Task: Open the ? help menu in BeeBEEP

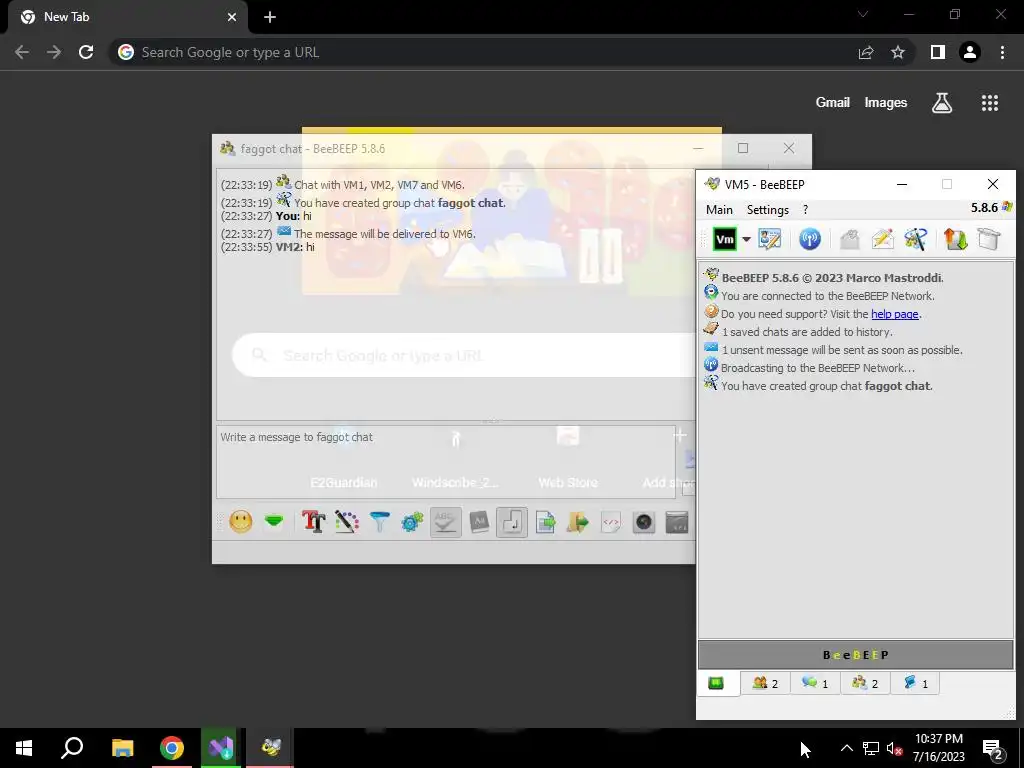Action: [x=805, y=210]
